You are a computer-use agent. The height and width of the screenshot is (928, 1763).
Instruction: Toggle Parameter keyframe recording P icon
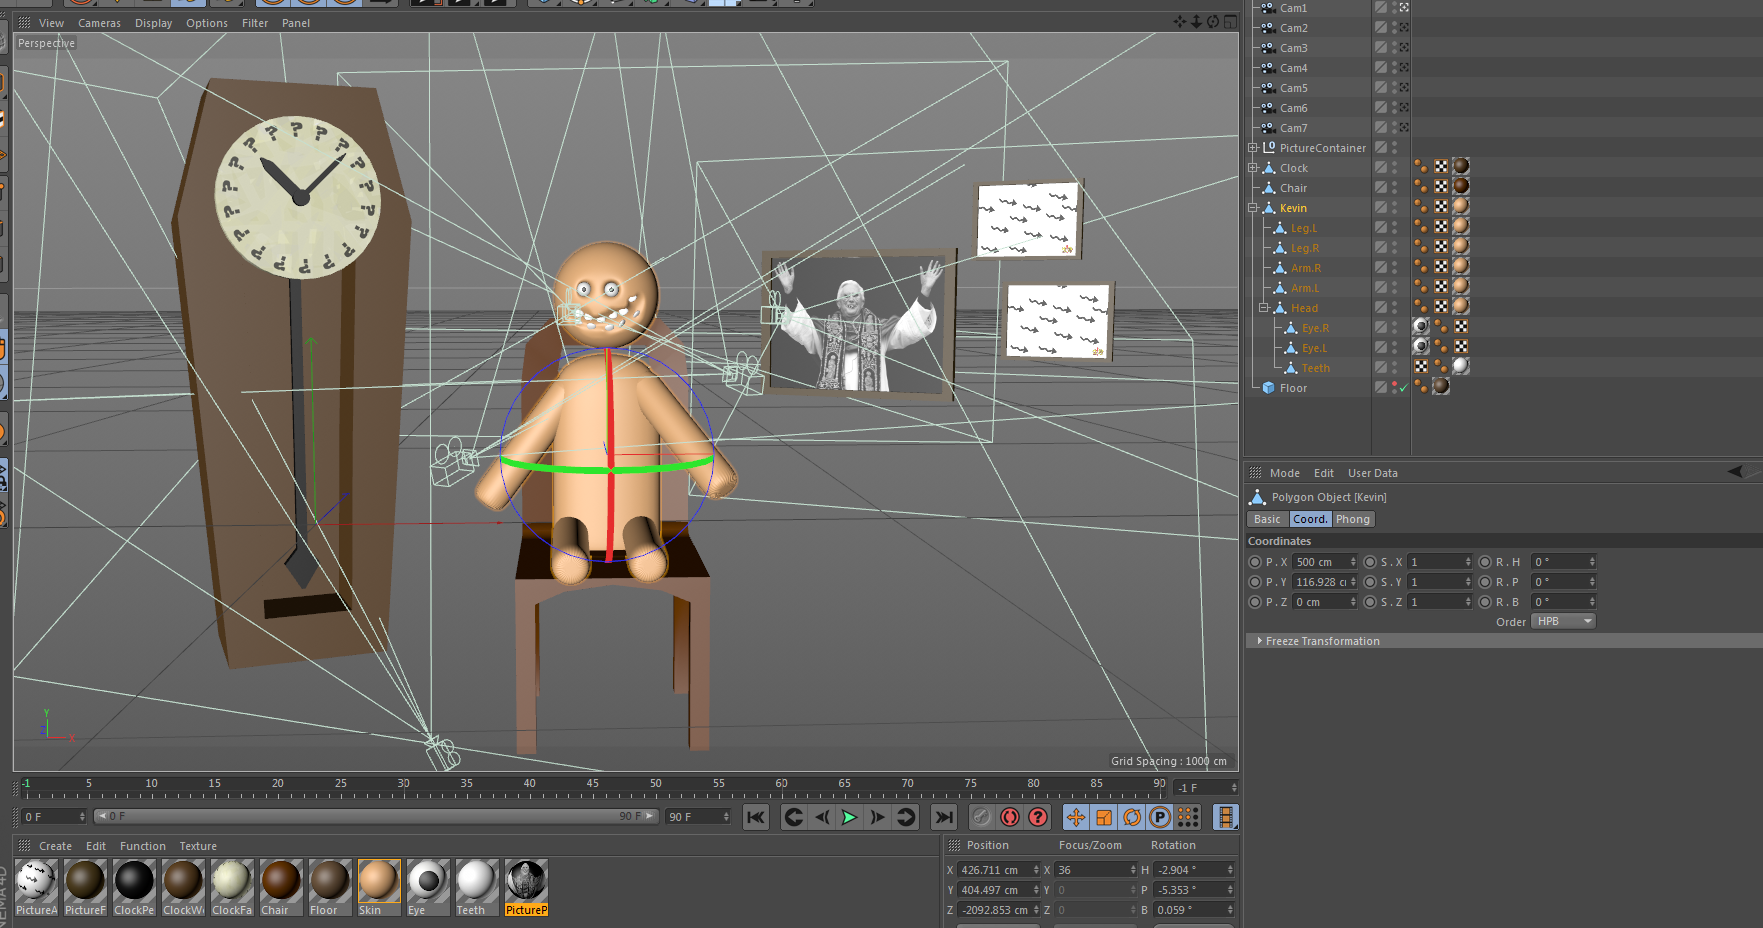tap(1160, 817)
